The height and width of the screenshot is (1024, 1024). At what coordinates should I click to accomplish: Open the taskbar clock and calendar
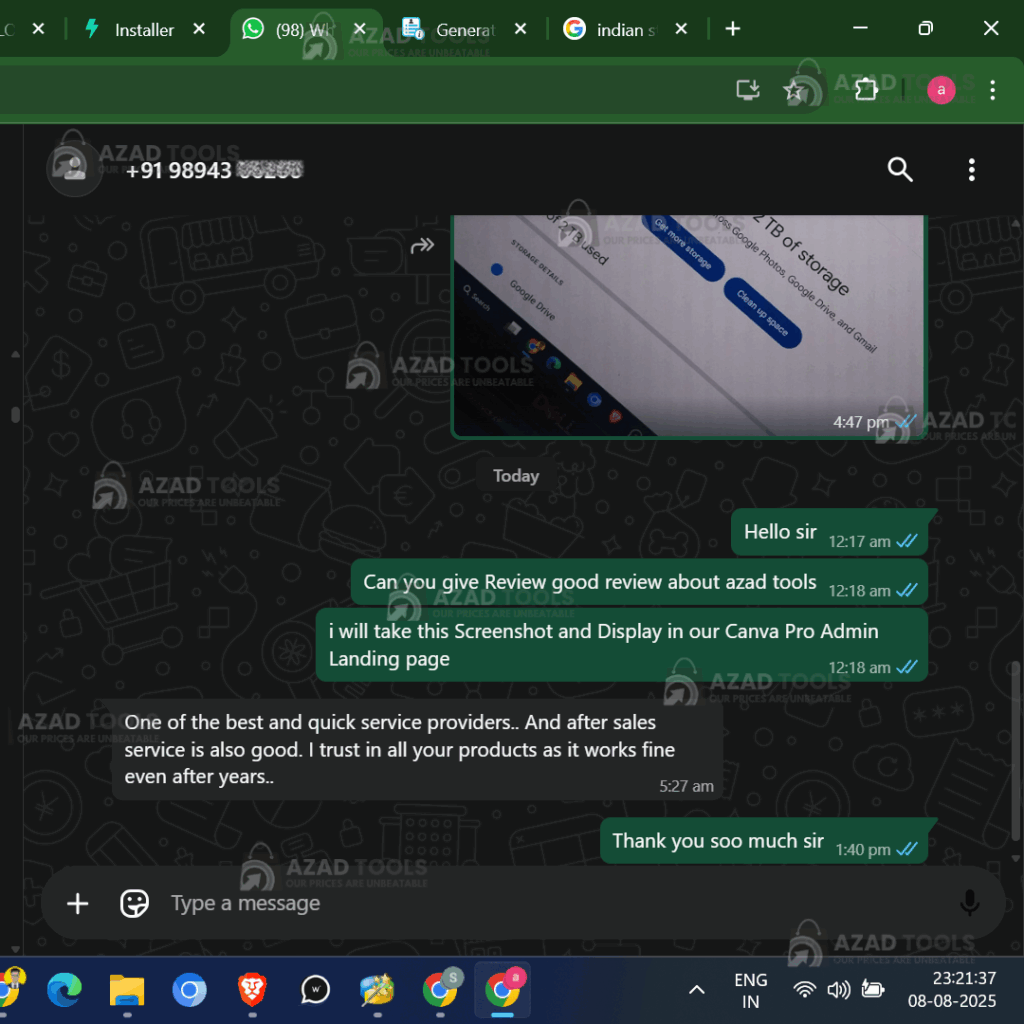point(952,990)
